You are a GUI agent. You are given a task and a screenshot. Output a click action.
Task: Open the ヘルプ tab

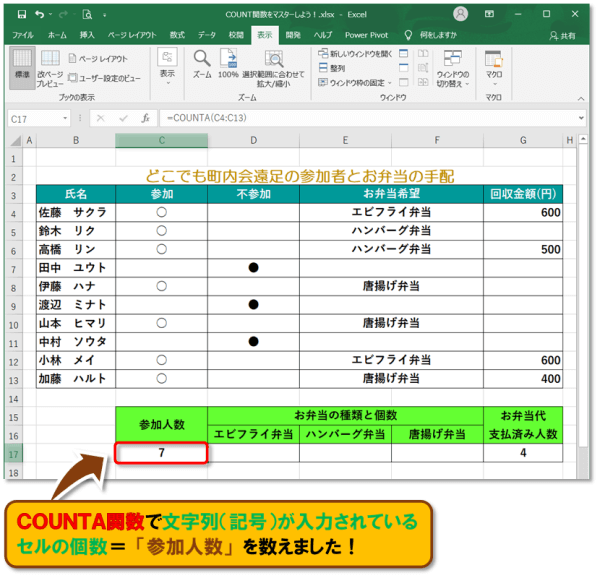[x=323, y=35]
